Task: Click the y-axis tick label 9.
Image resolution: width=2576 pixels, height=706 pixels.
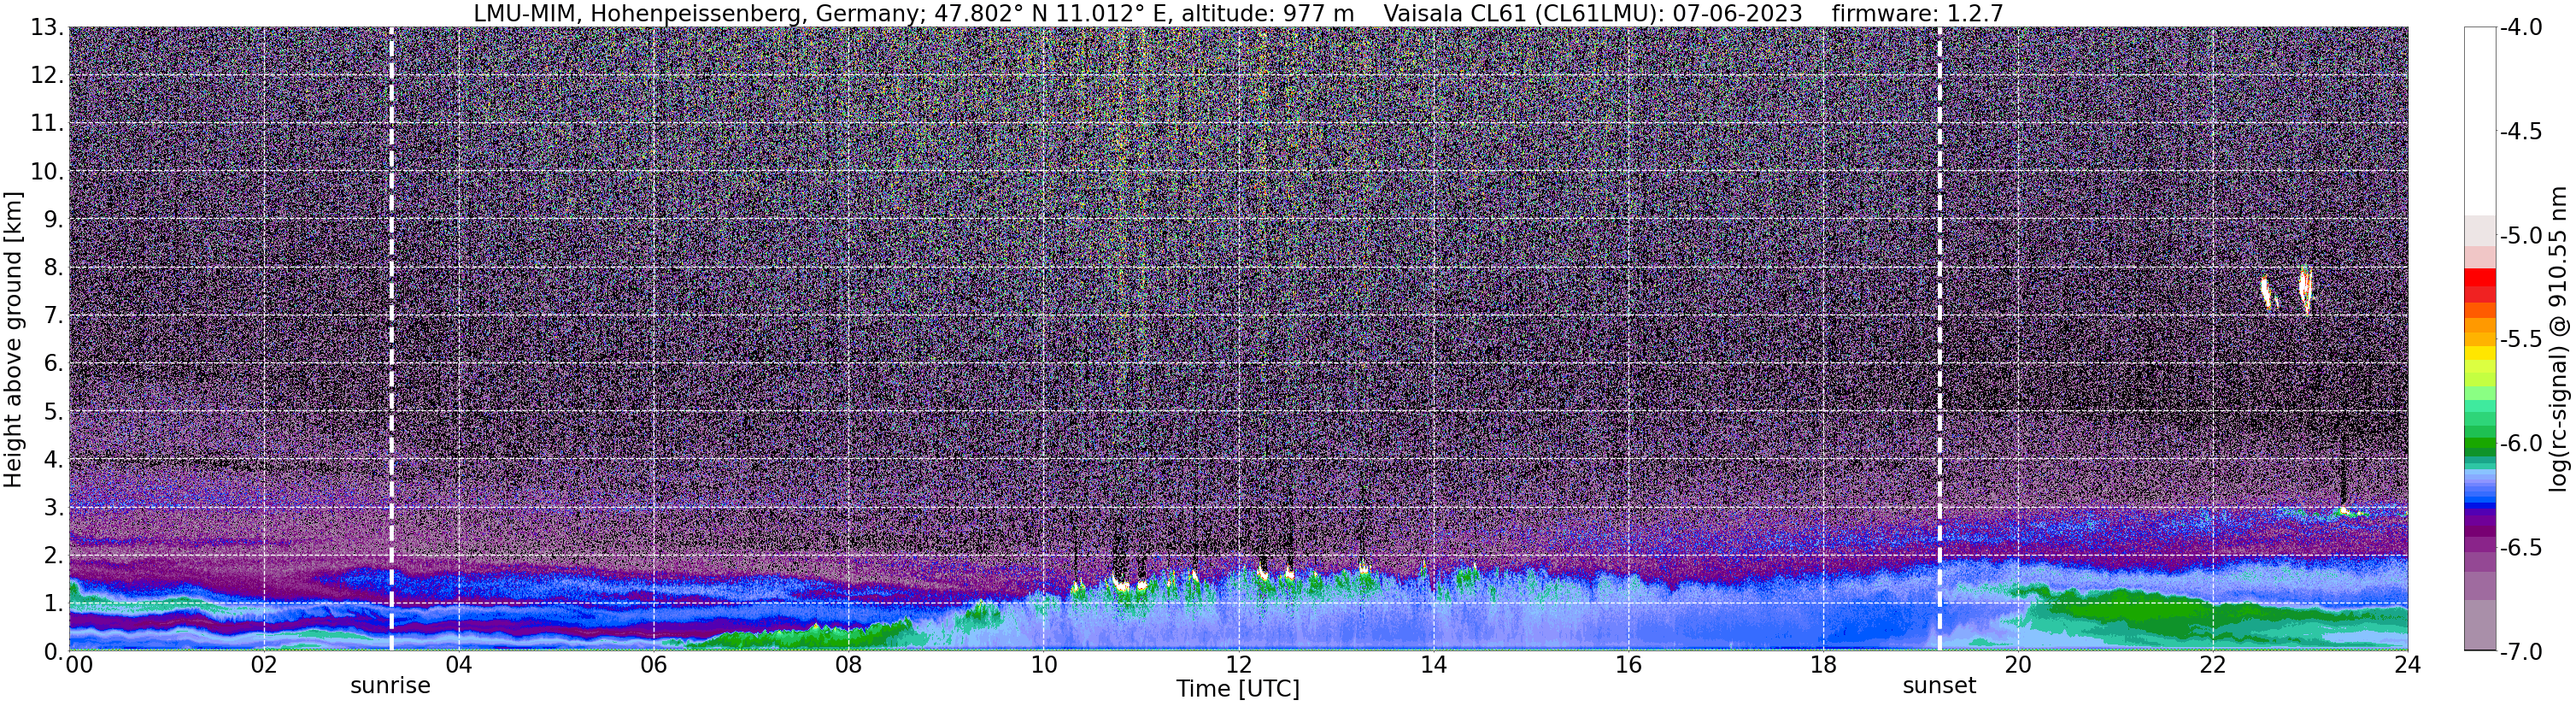Action: coord(53,220)
